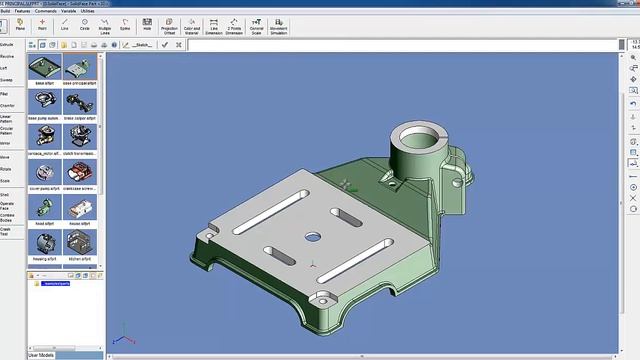
Task: Open the Features menu
Action: point(22,11)
